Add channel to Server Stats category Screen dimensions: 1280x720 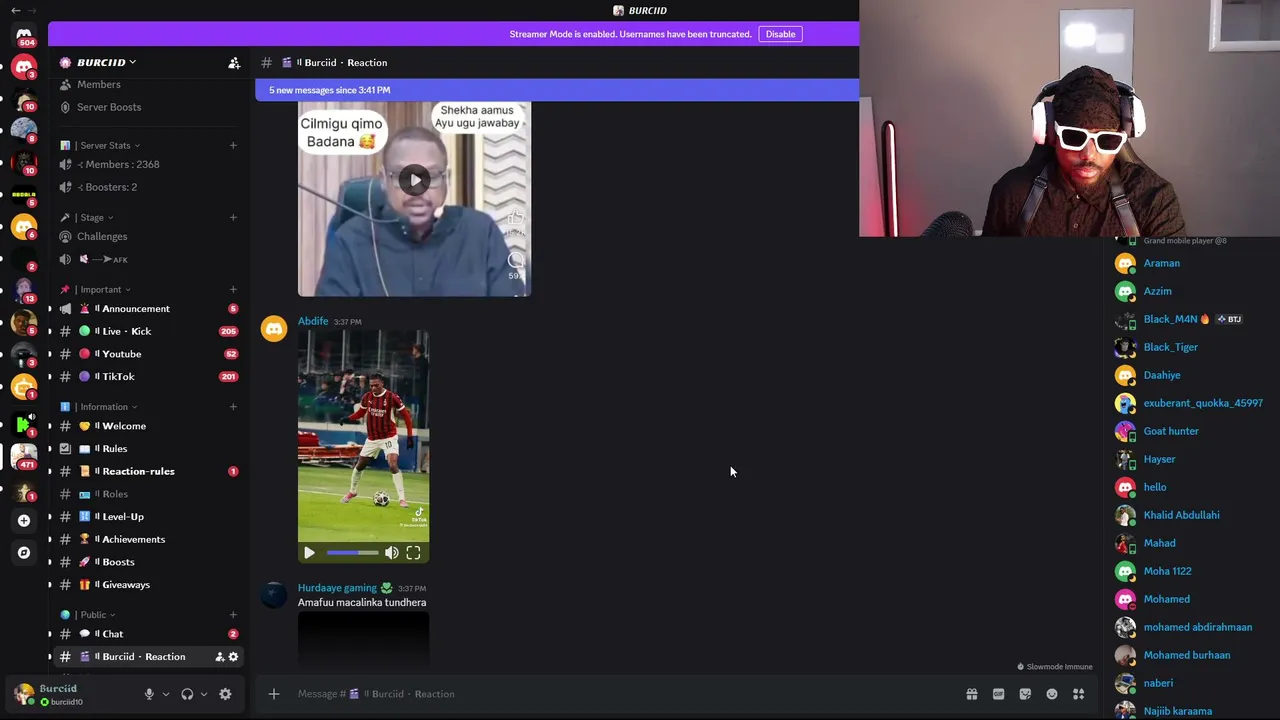pos(233,145)
